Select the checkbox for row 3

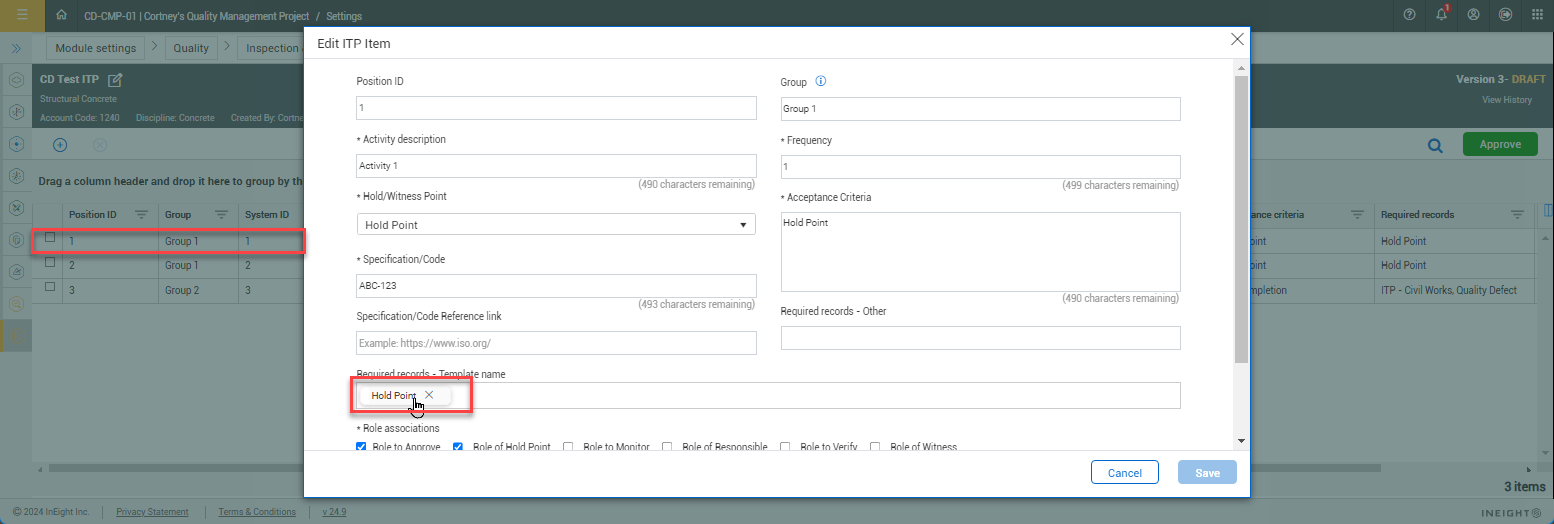[50, 287]
